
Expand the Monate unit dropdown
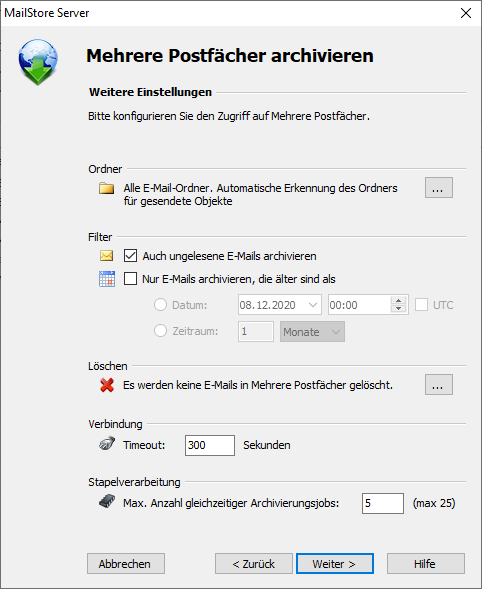pos(312,332)
